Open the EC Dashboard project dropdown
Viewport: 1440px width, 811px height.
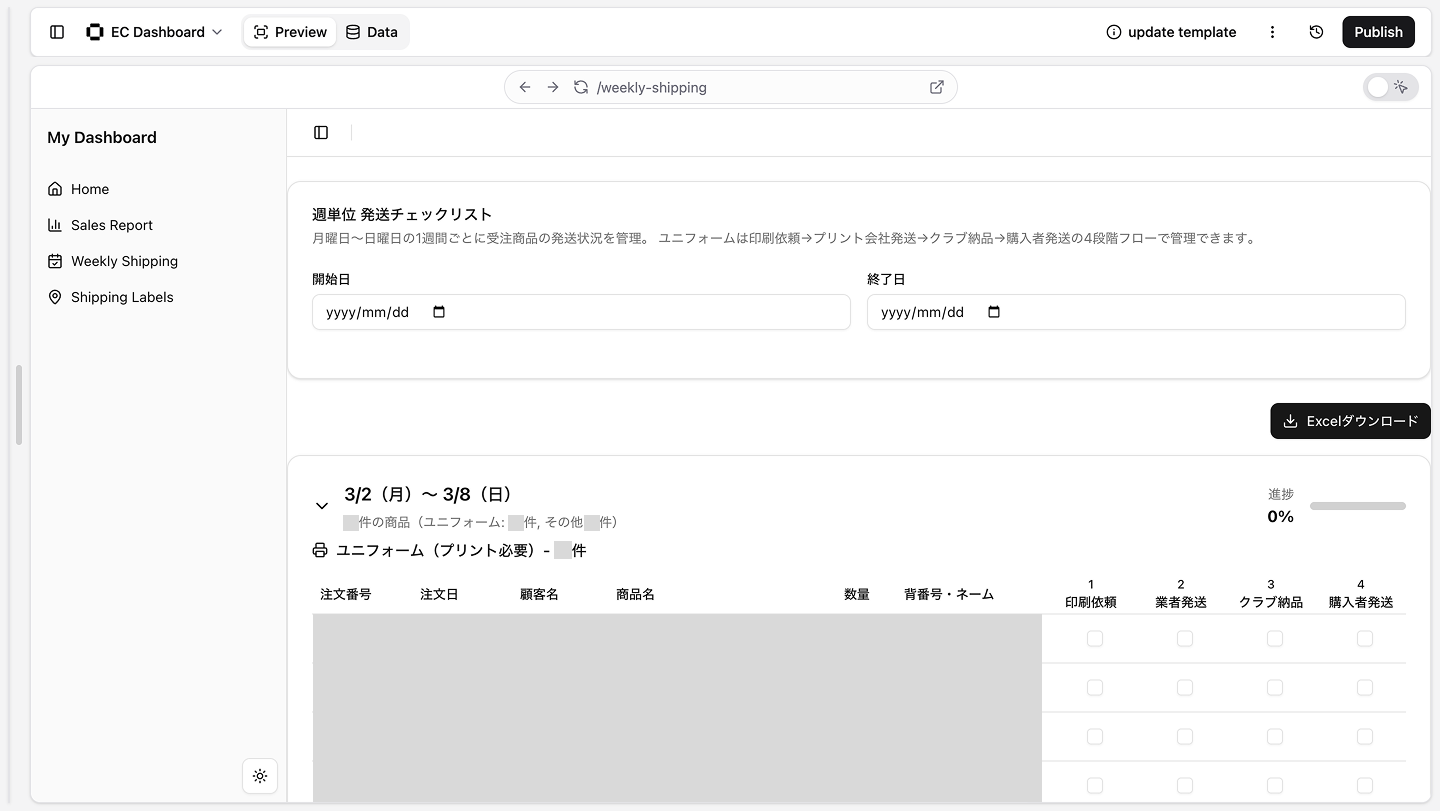[155, 31]
